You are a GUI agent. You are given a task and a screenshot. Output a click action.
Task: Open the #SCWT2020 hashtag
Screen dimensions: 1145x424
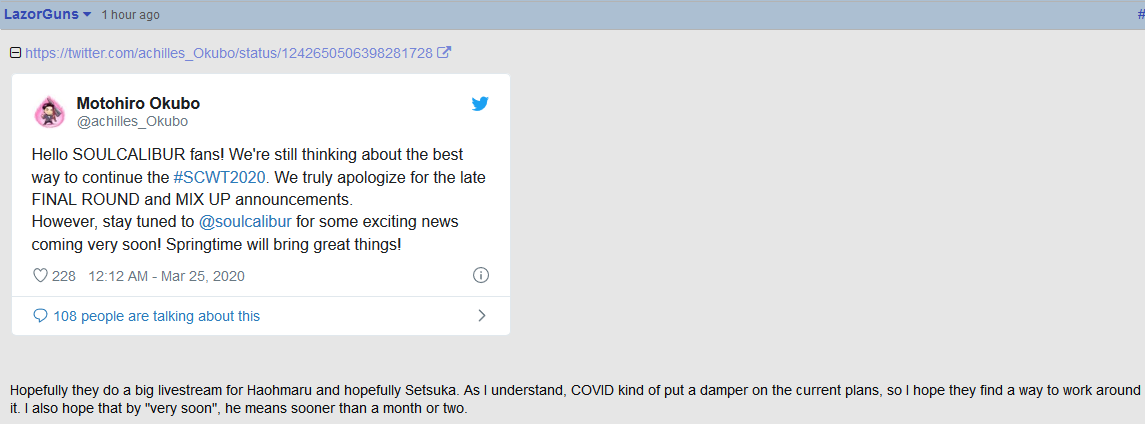point(219,178)
